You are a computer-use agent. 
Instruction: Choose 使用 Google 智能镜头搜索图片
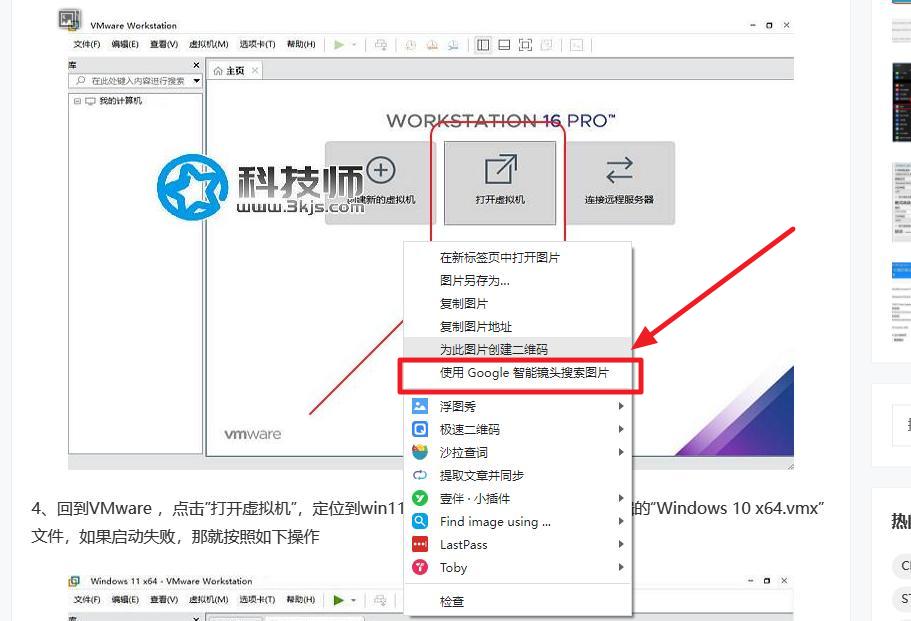click(518, 372)
